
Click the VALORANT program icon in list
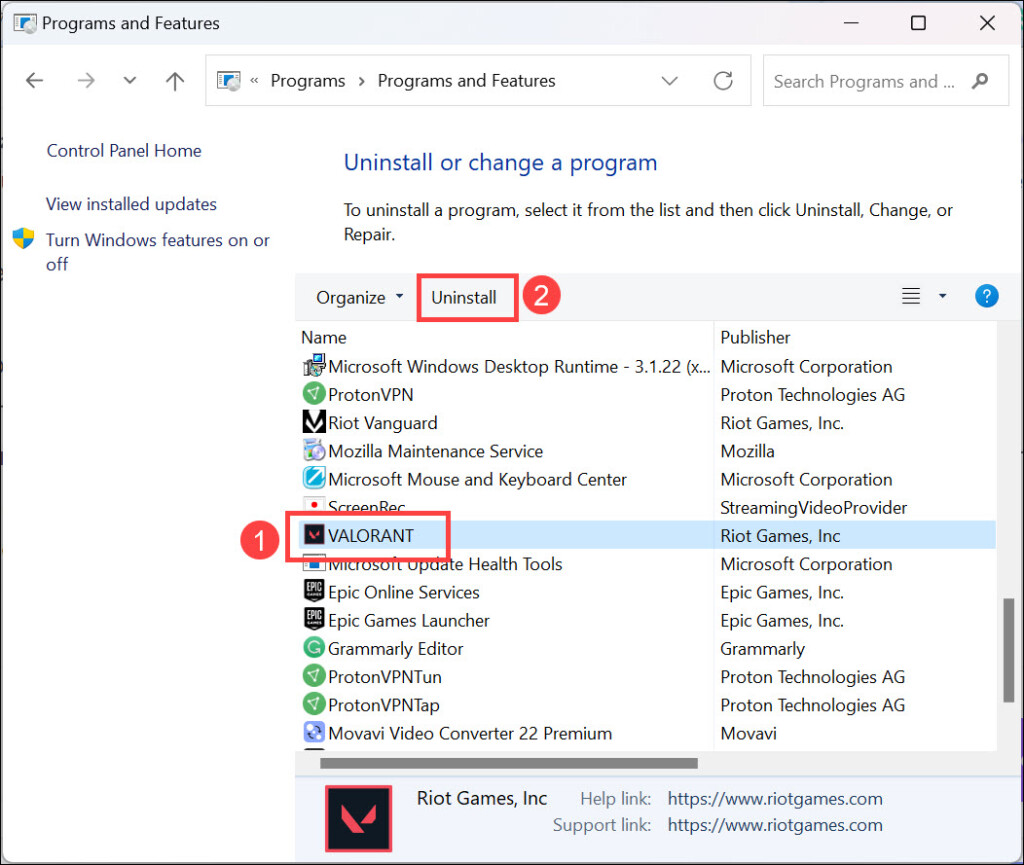[314, 536]
